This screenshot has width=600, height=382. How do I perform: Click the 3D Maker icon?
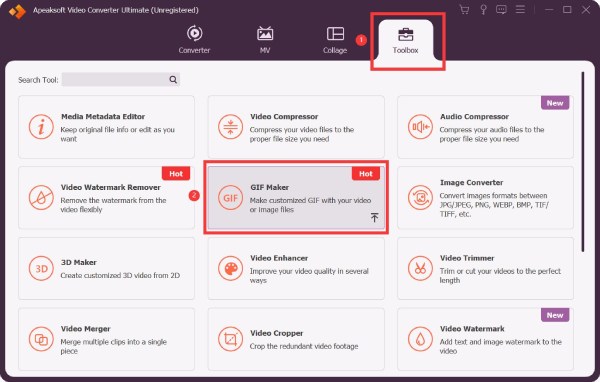(x=41, y=268)
